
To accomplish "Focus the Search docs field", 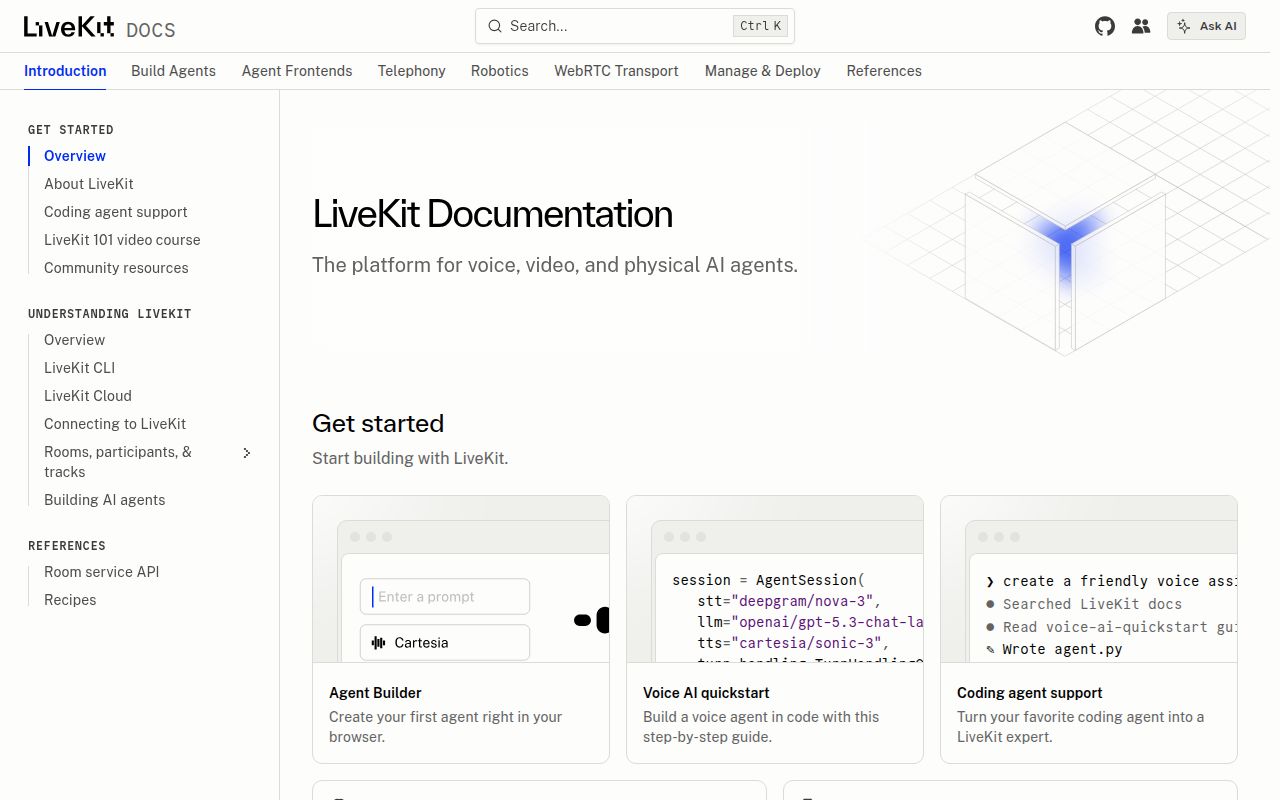I will 635,26.
